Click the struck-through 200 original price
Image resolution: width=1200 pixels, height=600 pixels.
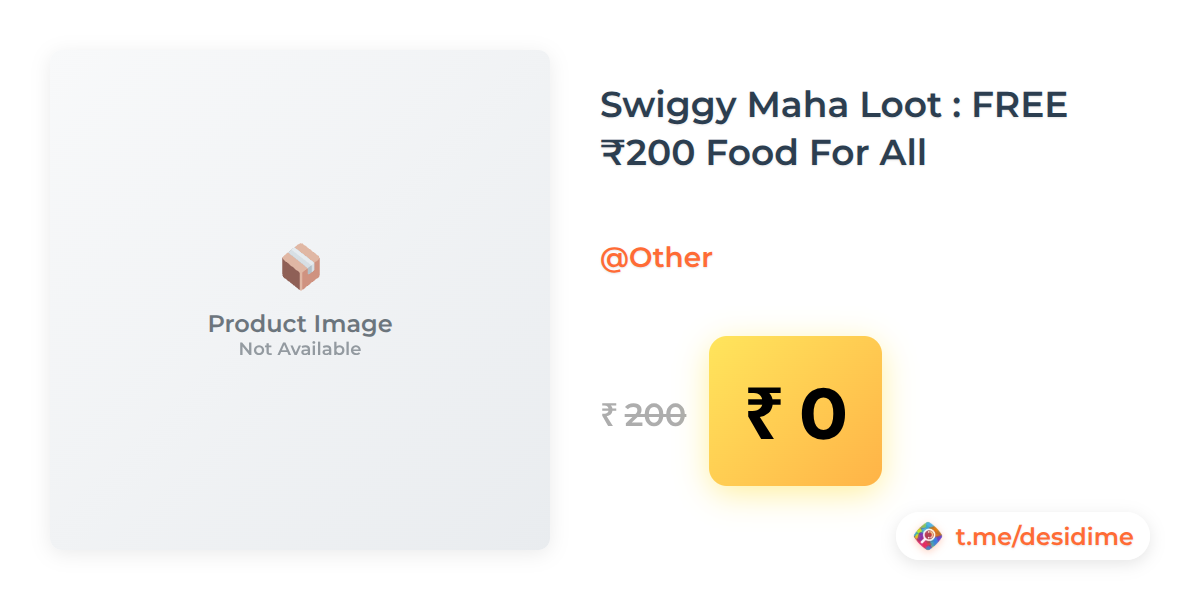(655, 414)
